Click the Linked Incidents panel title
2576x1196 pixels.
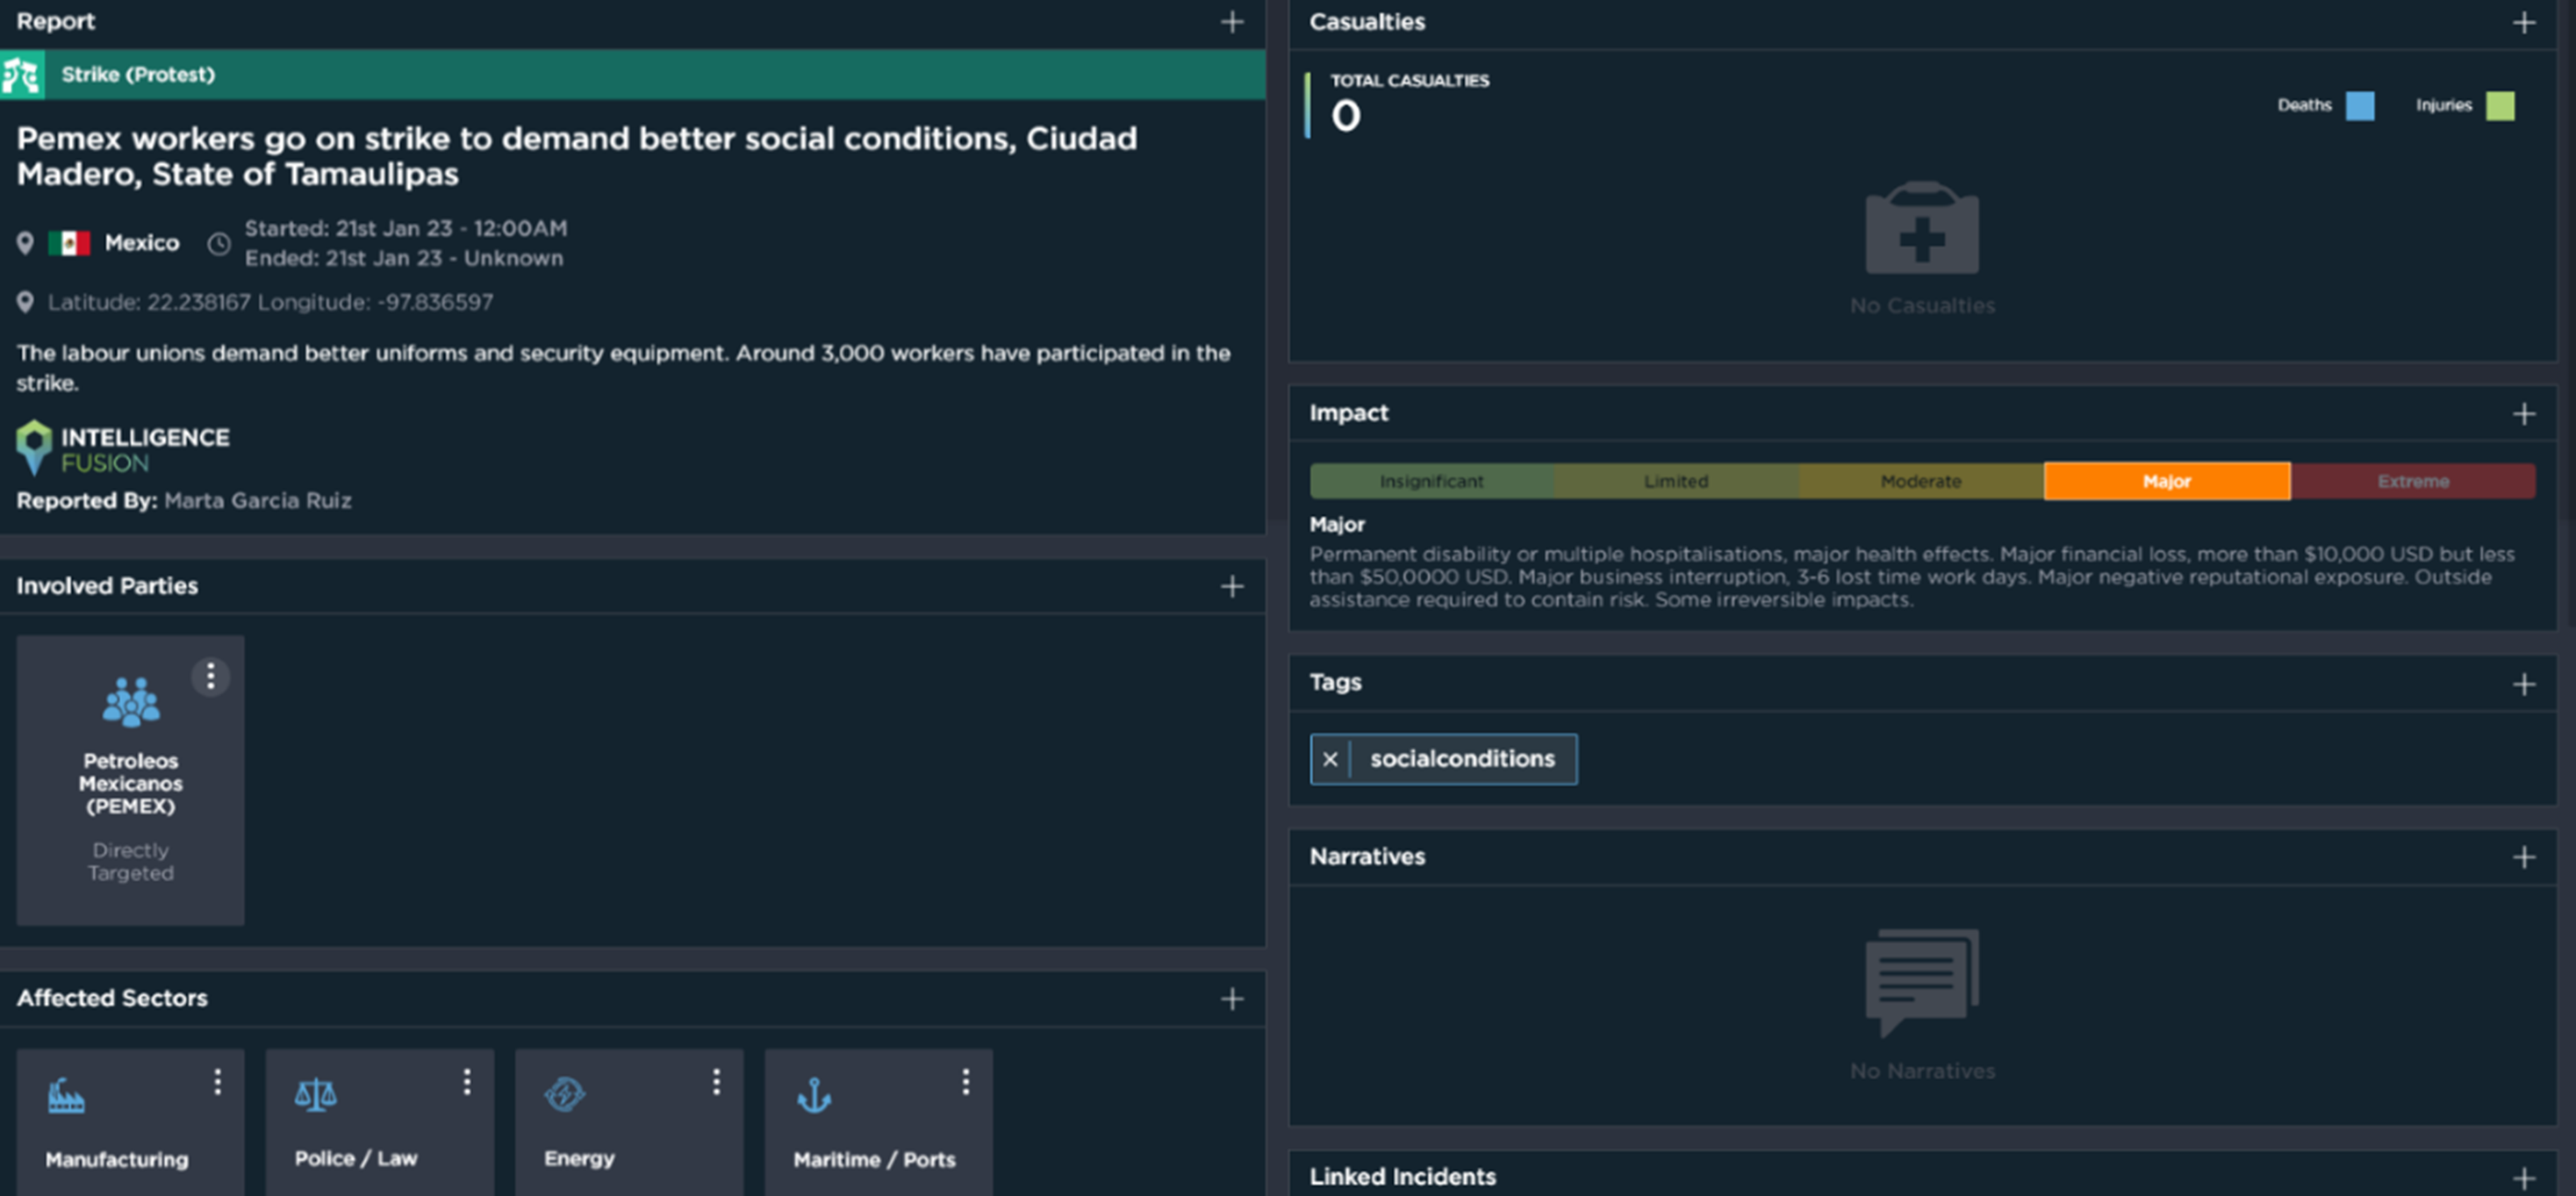(1403, 1177)
